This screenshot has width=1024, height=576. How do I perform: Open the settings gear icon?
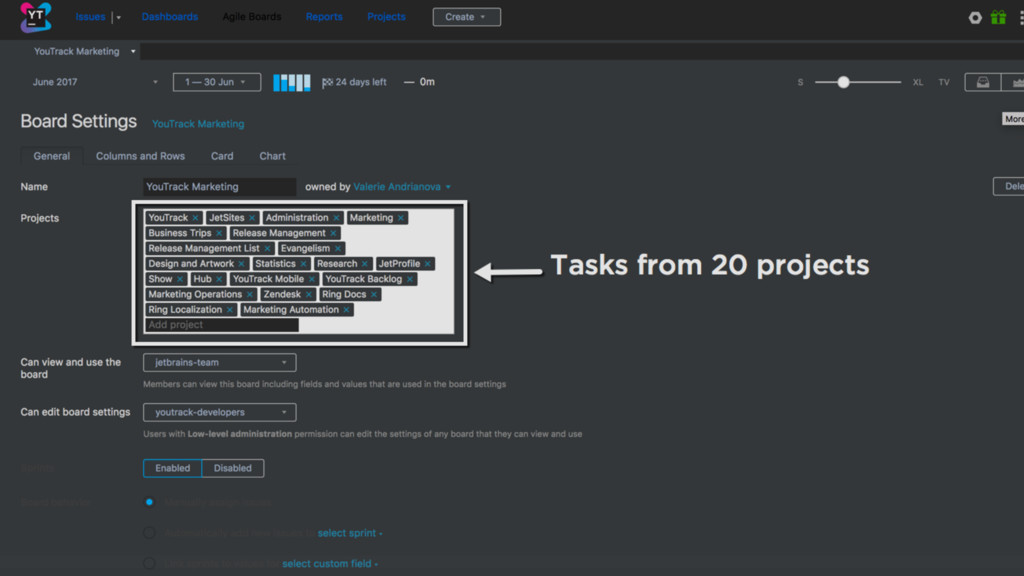point(975,18)
